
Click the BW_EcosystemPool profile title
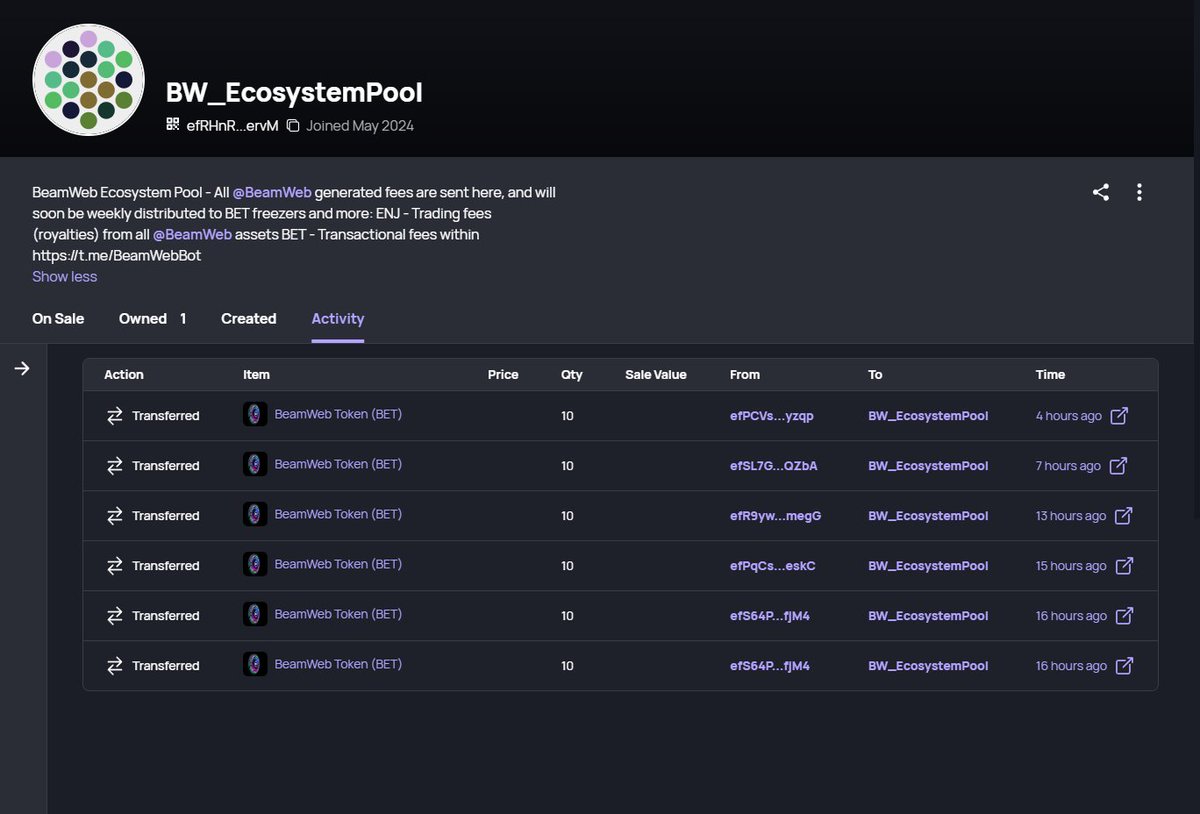294,92
